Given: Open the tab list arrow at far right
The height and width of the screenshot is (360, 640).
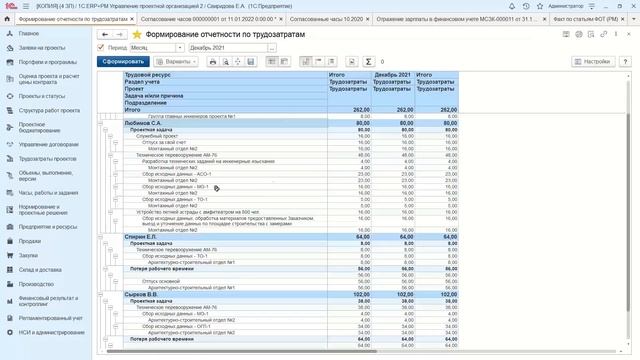Looking at the screenshot, I should click(634, 19).
